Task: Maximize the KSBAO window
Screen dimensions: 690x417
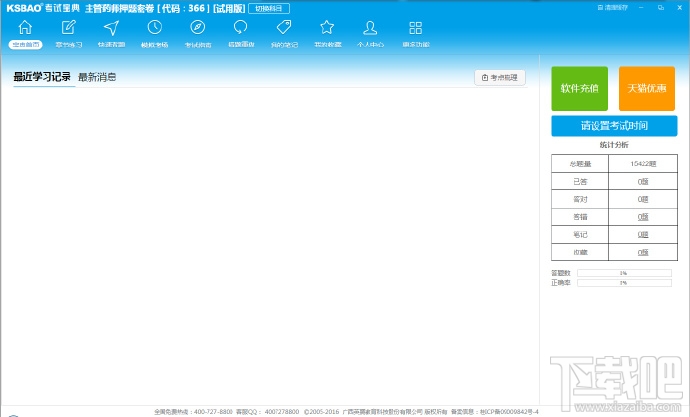Action: click(x=661, y=7)
